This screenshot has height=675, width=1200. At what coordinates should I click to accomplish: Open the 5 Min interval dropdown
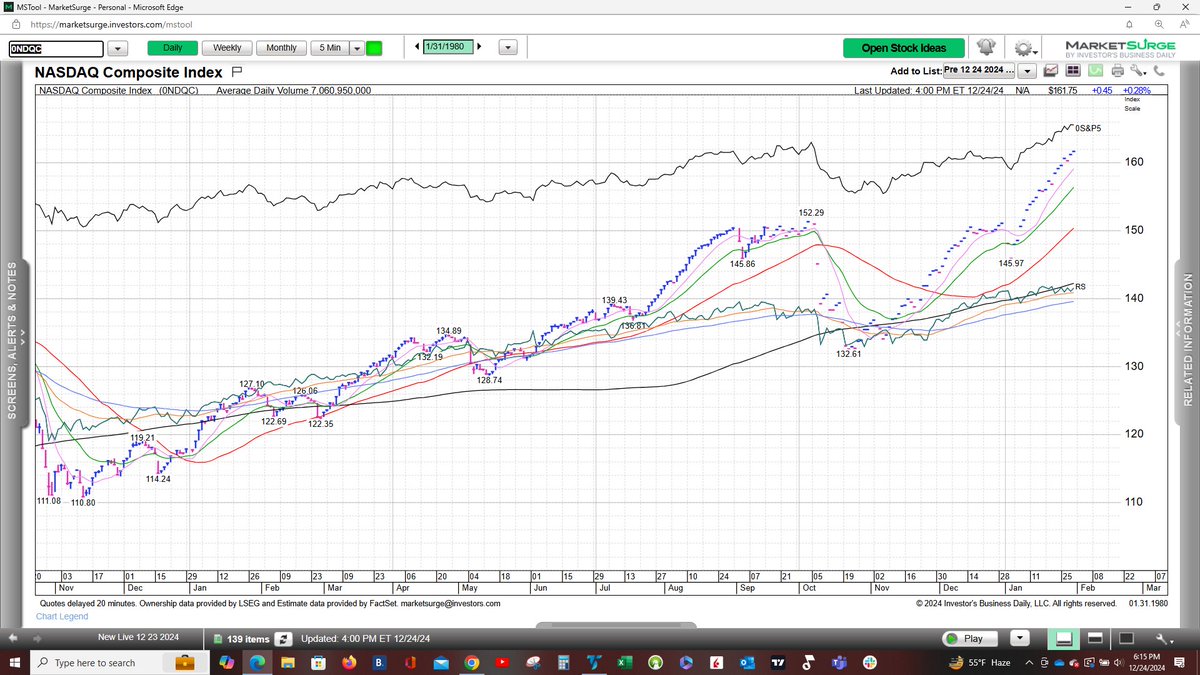[357, 47]
